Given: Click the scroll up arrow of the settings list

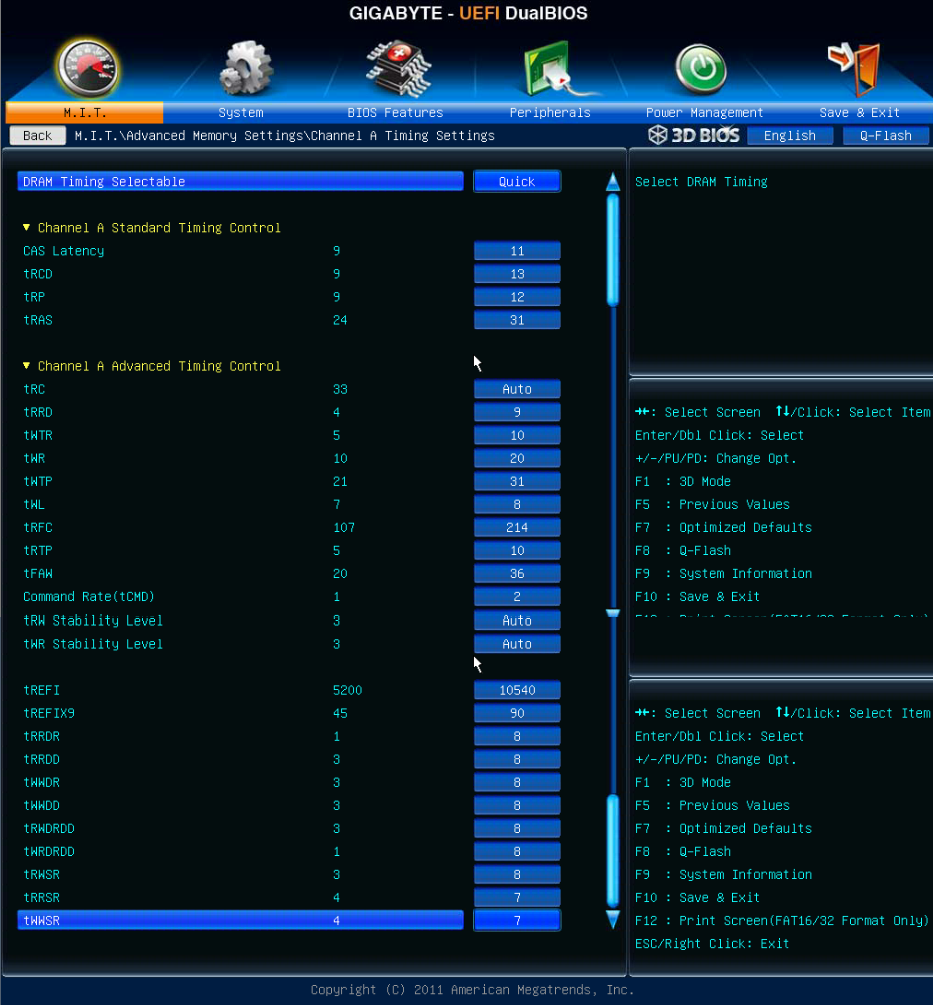Looking at the screenshot, I should [613, 181].
